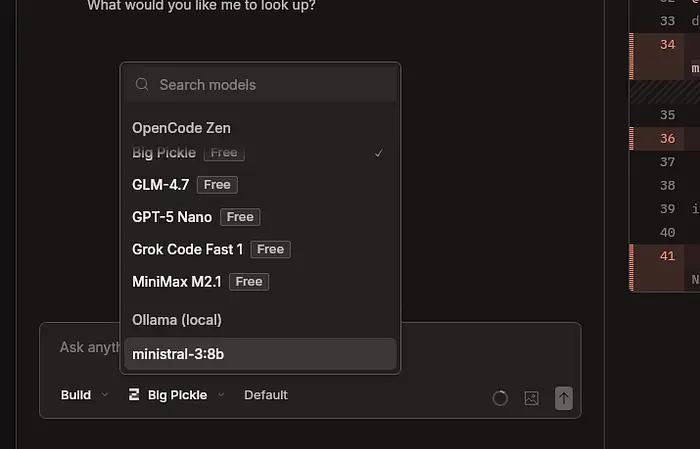700x449 pixels.
Task: Select Grok Code Fast 1 model
Action: [x=187, y=249]
